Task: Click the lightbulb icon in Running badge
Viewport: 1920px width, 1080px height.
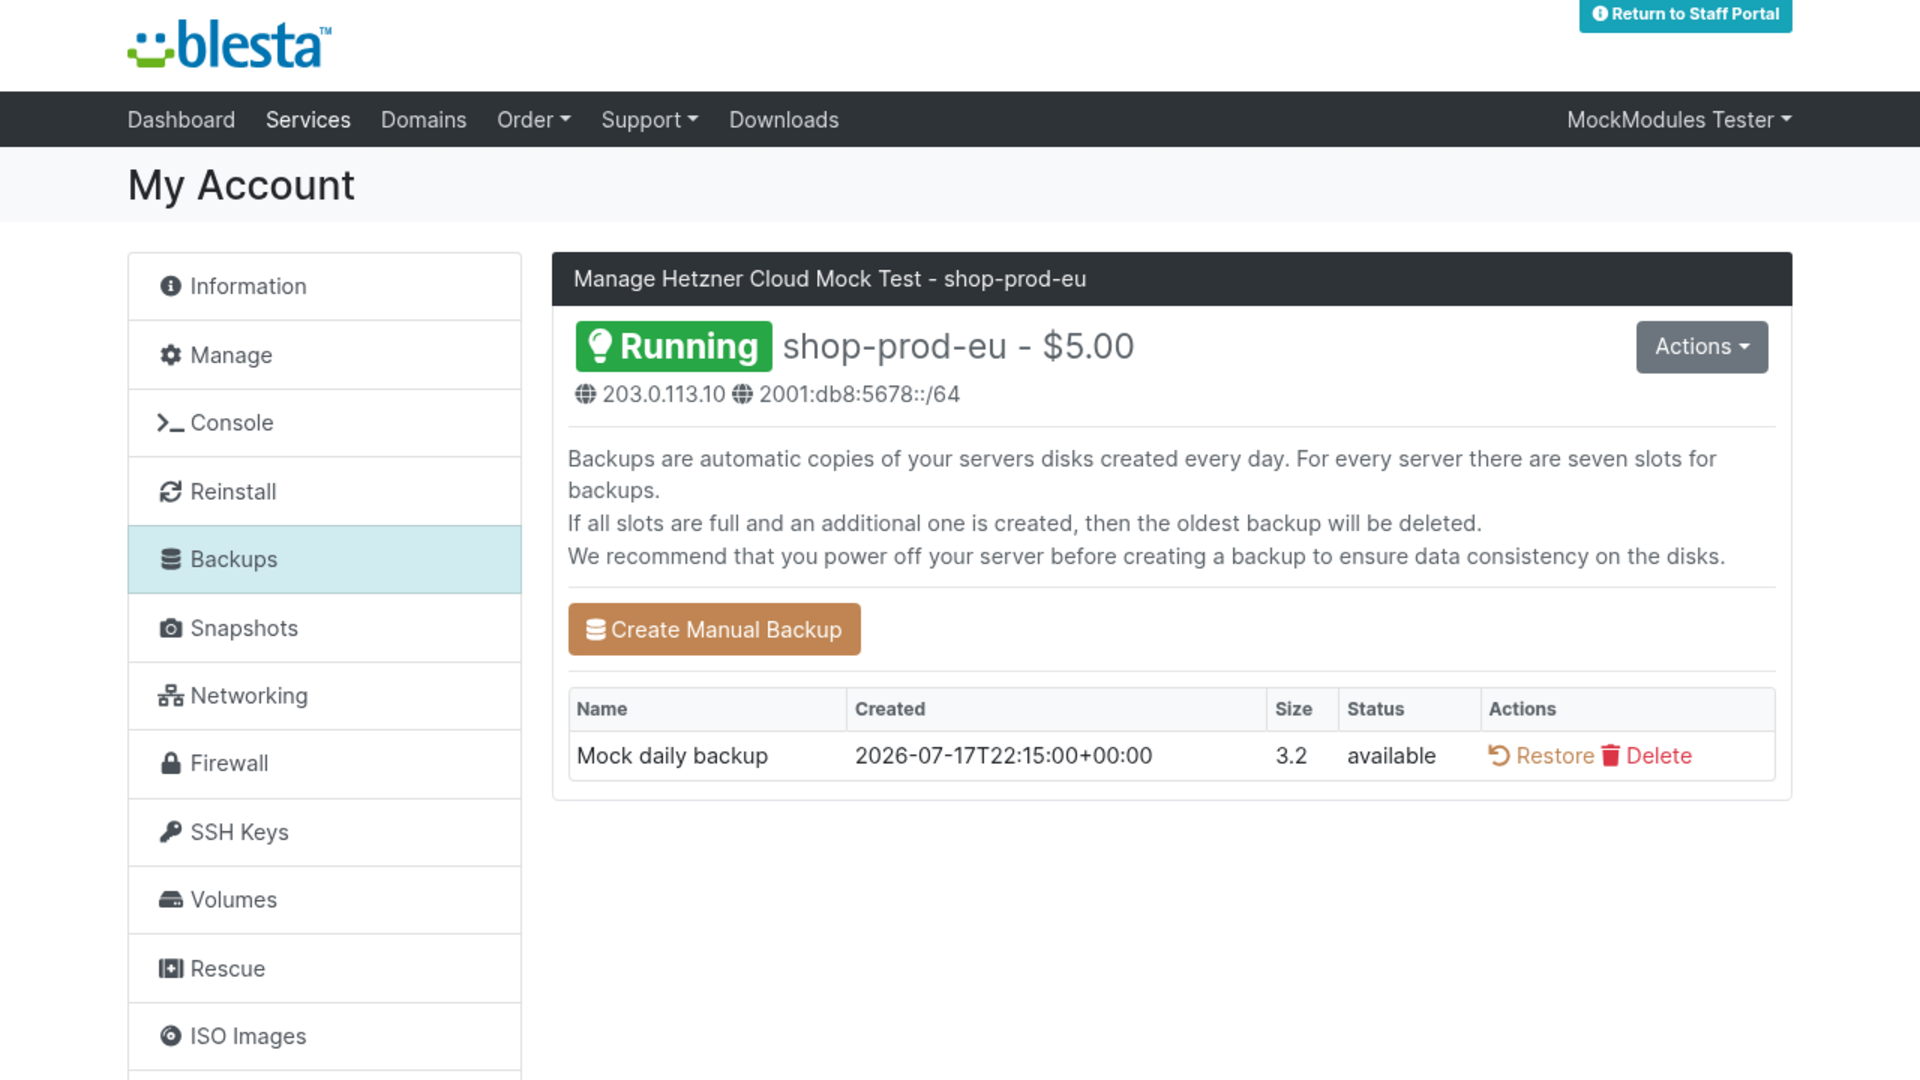Action: (599, 346)
